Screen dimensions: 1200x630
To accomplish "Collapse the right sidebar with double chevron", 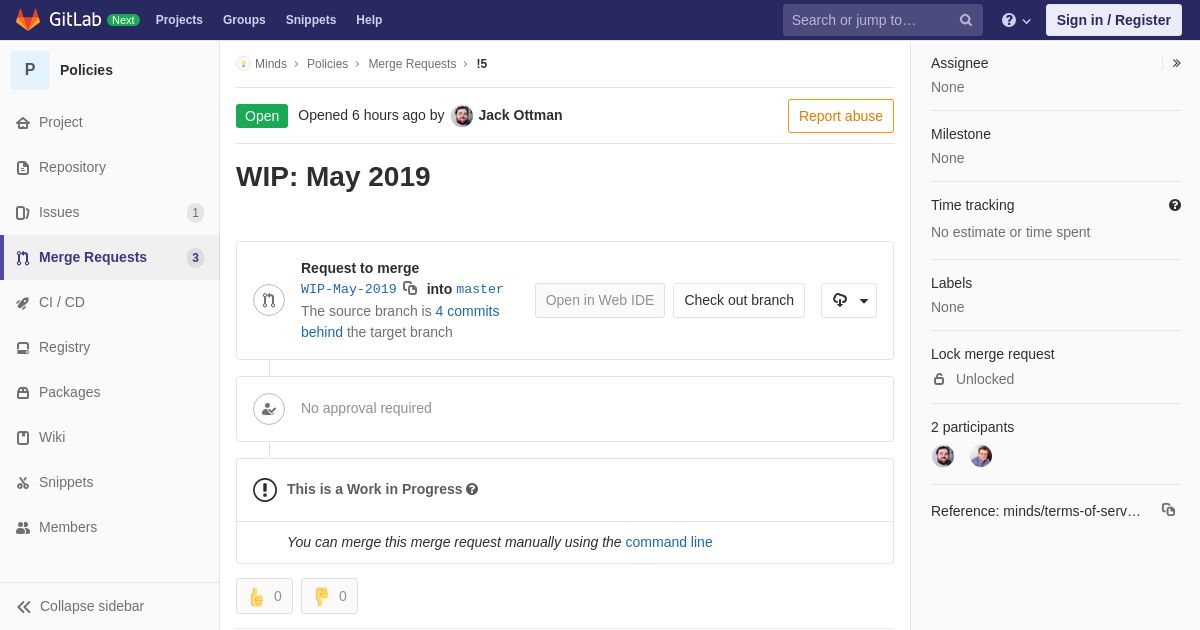I will tap(1176, 63).
